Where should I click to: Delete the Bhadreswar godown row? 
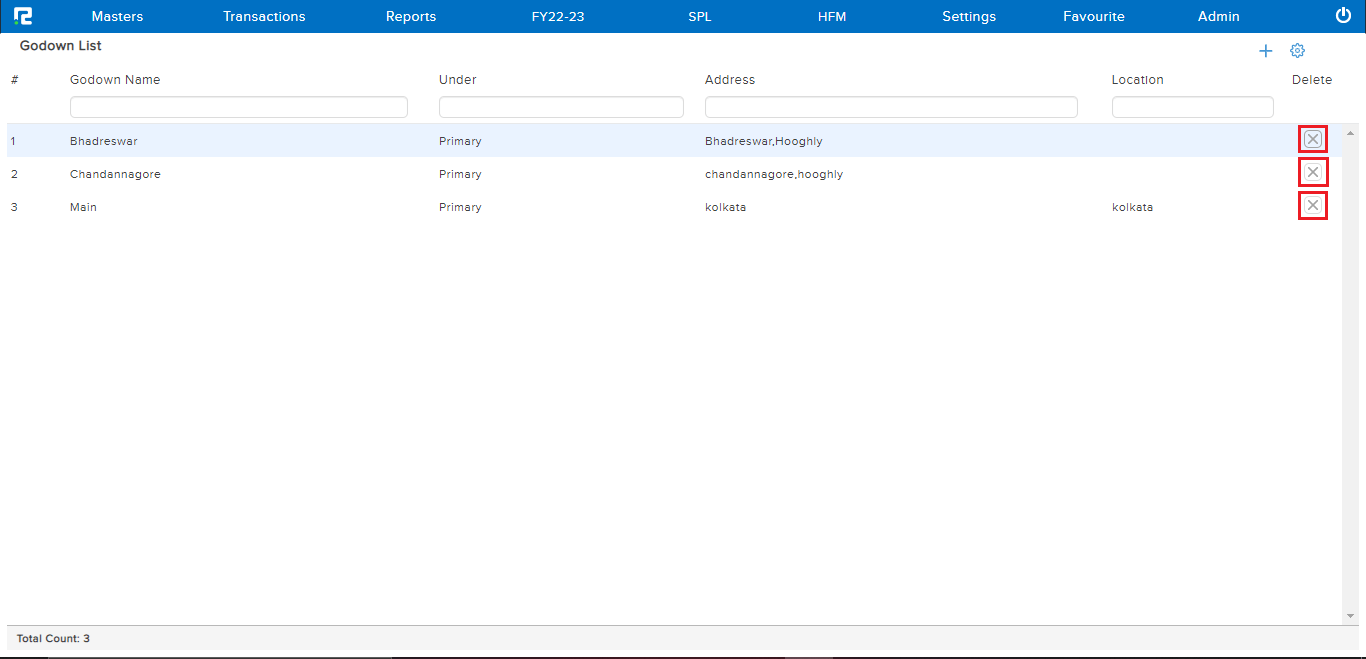[1312, 140]
